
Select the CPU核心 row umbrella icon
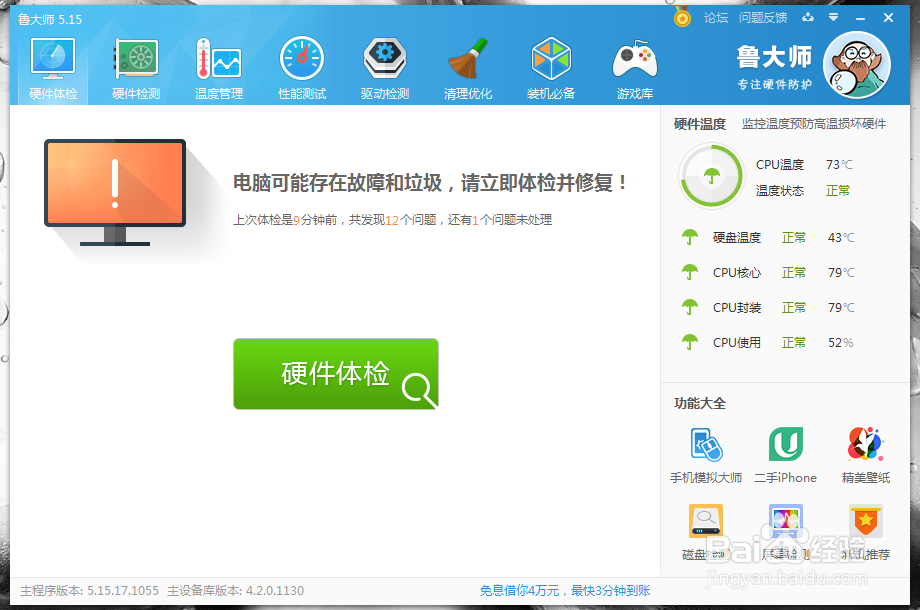tap(690, 272)
